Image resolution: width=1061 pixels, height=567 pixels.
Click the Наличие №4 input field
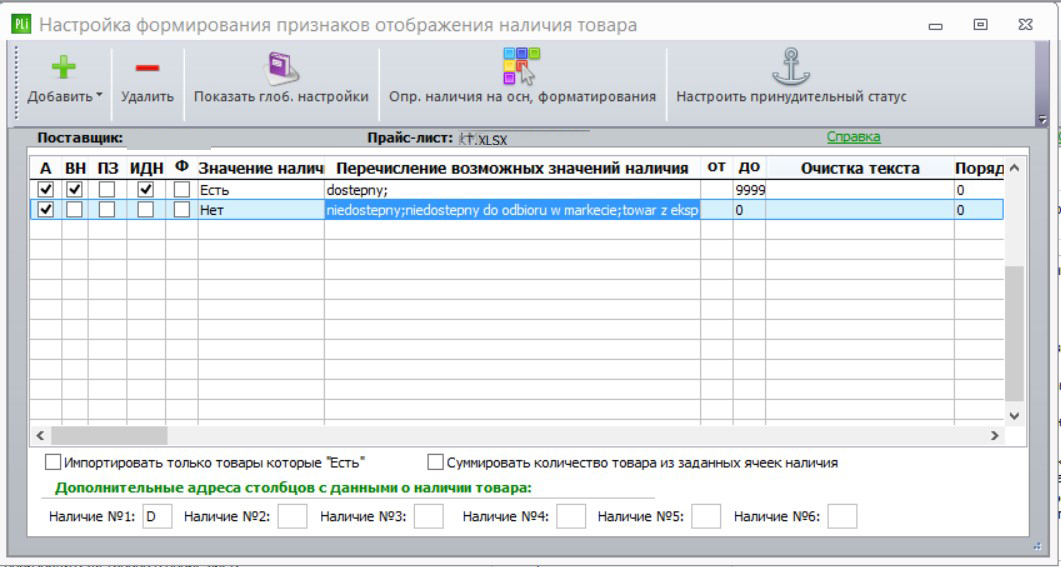[571, 516]
